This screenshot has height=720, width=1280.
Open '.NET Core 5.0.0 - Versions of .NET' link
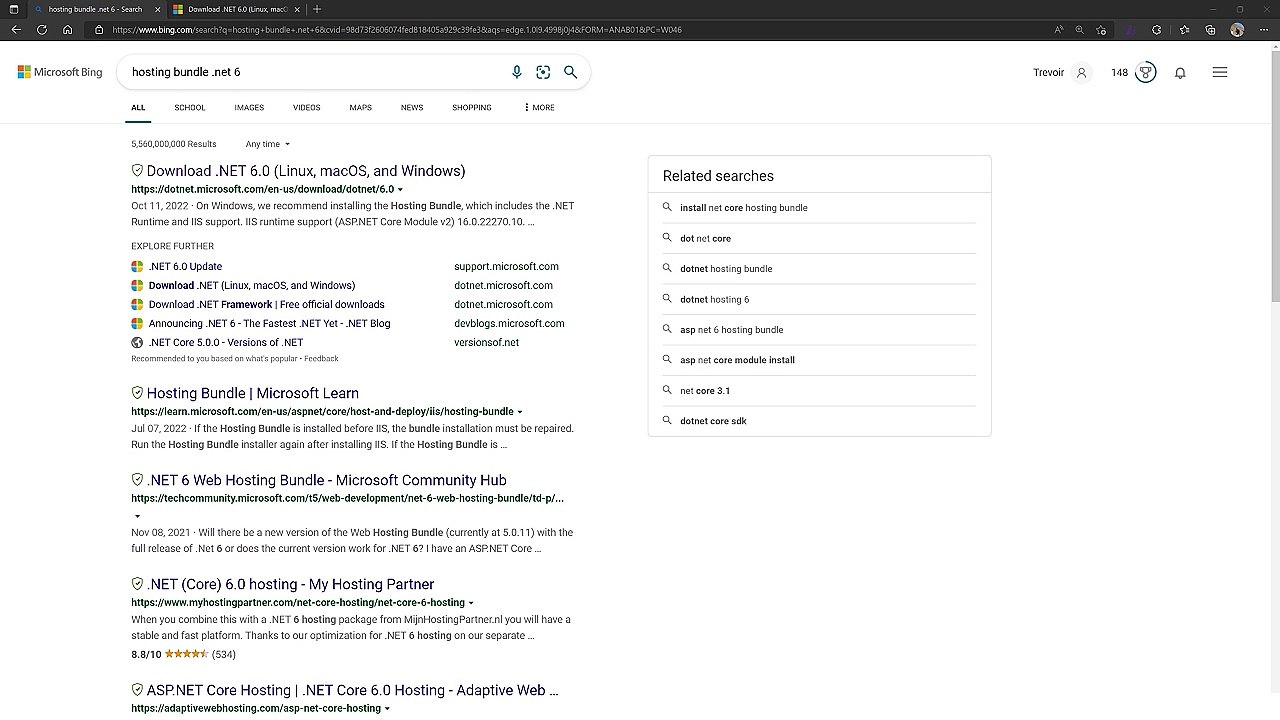click(226, 342)
